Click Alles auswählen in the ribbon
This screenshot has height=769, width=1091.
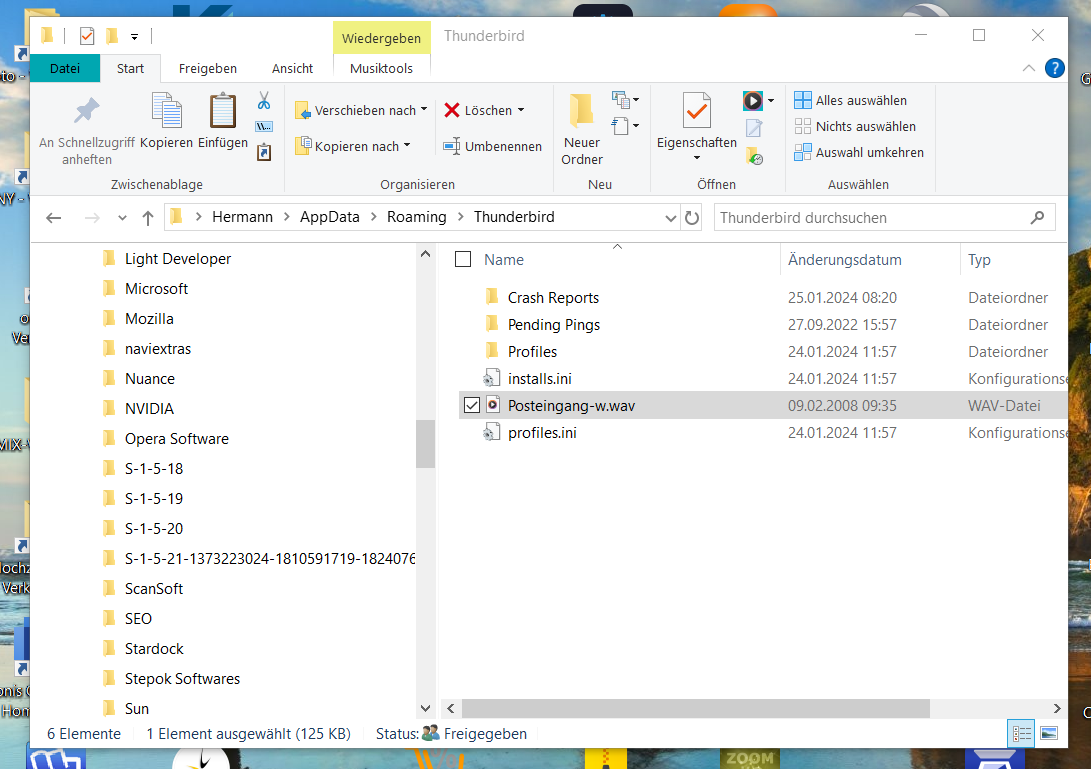850,100
